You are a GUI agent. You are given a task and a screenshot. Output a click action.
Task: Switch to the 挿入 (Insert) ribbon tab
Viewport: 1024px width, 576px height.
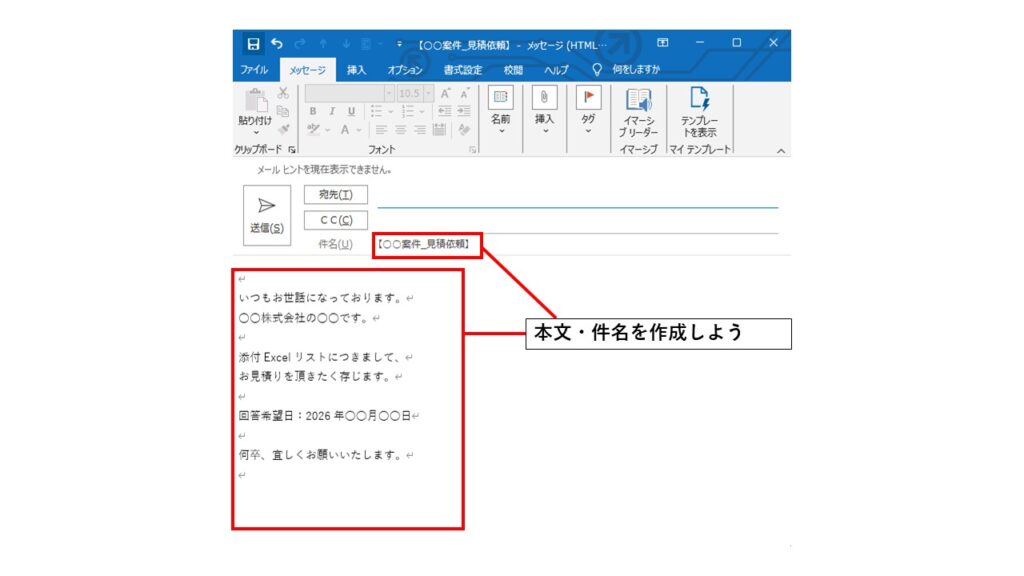click(x=356, y=70)
